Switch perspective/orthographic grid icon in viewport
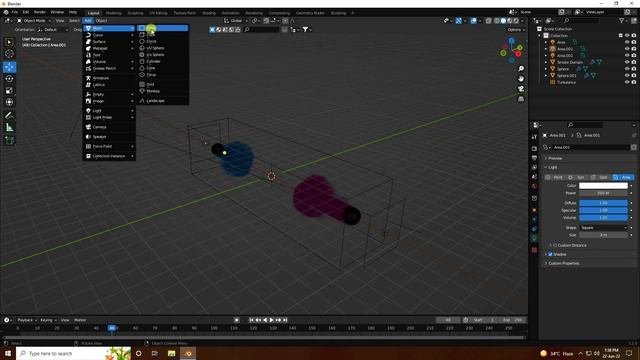 tap(521, 99)
